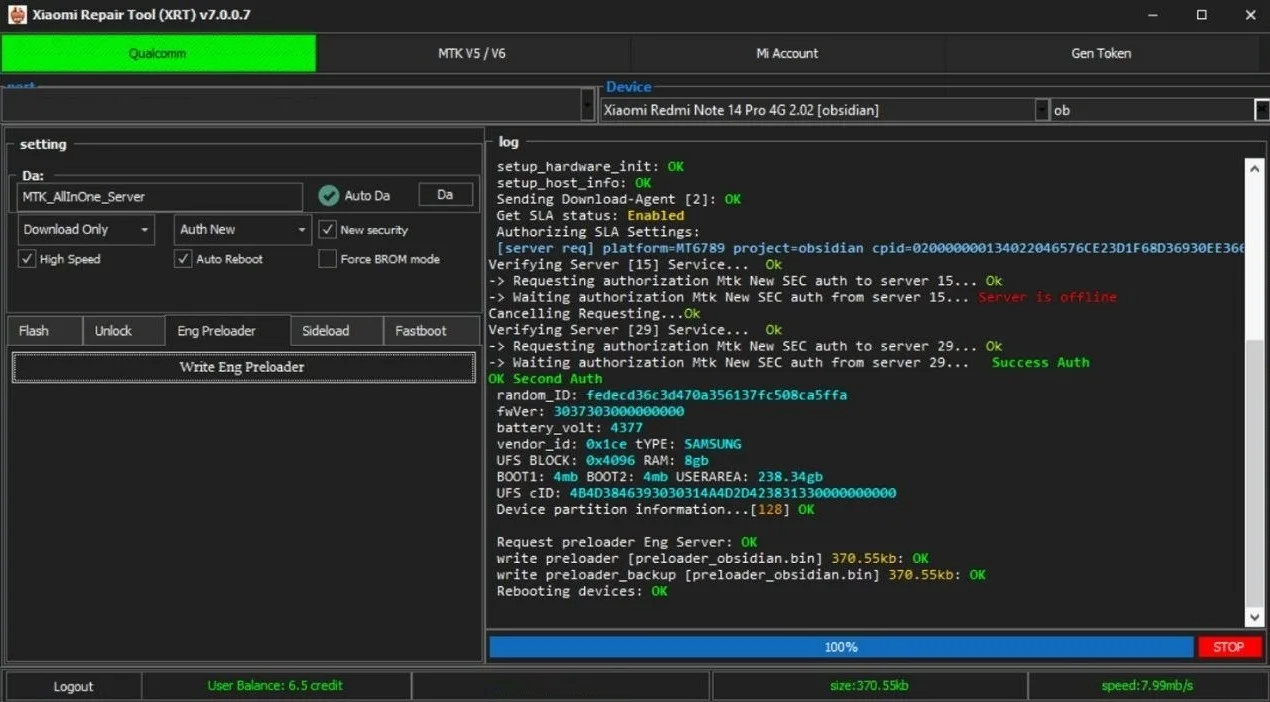Open the Sideload tab
The height and width of the screenshot is (702, 1270).
coord(337,331)
